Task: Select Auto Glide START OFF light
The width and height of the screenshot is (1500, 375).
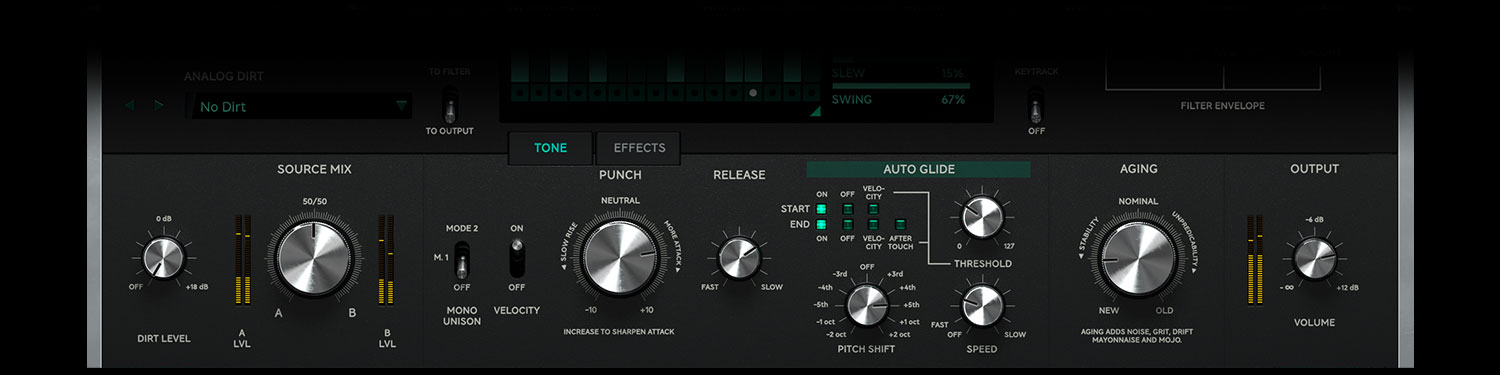Action: click(x=848, y=209)
